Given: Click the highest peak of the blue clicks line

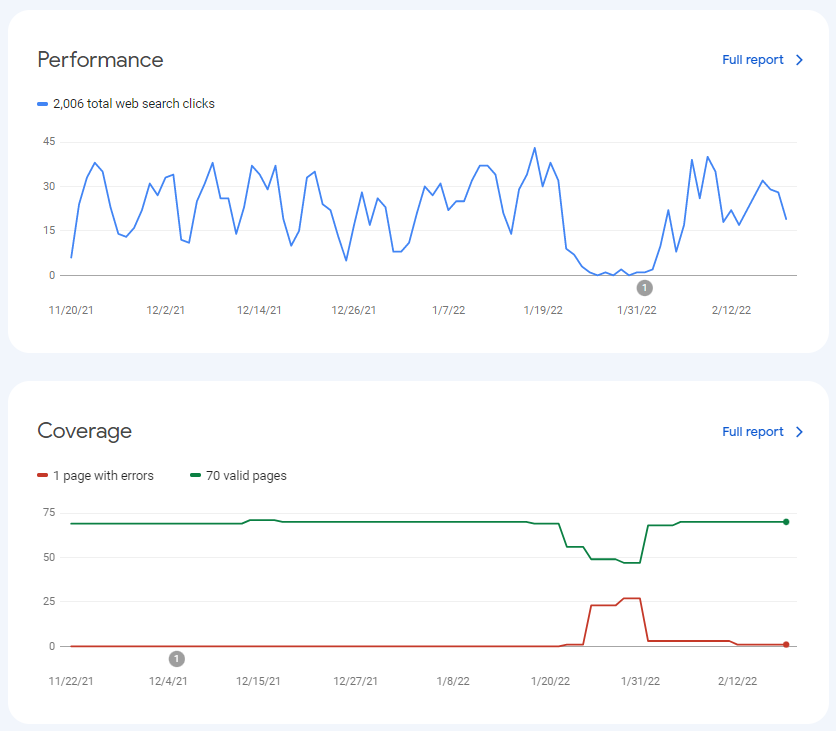Looking at the screenshot, I should [x=535, y=148].
